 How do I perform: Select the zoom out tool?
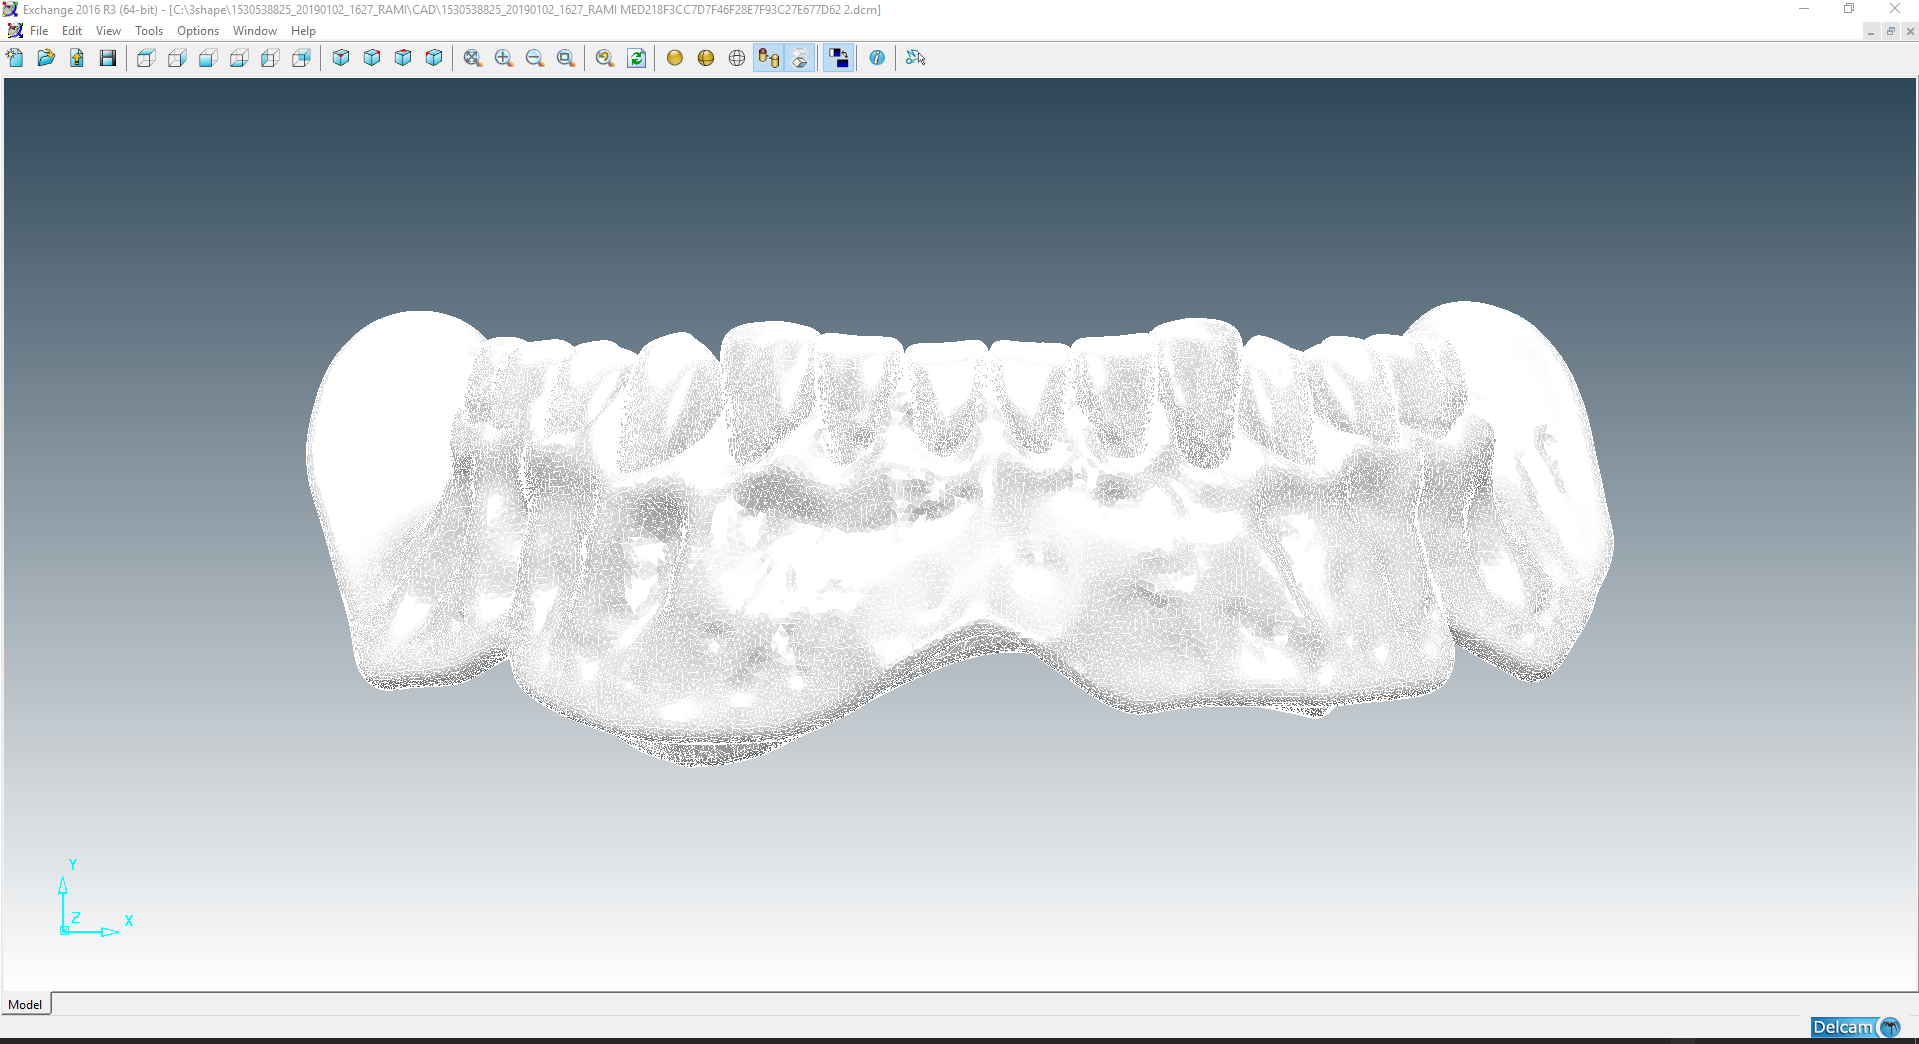coord(534,58)
